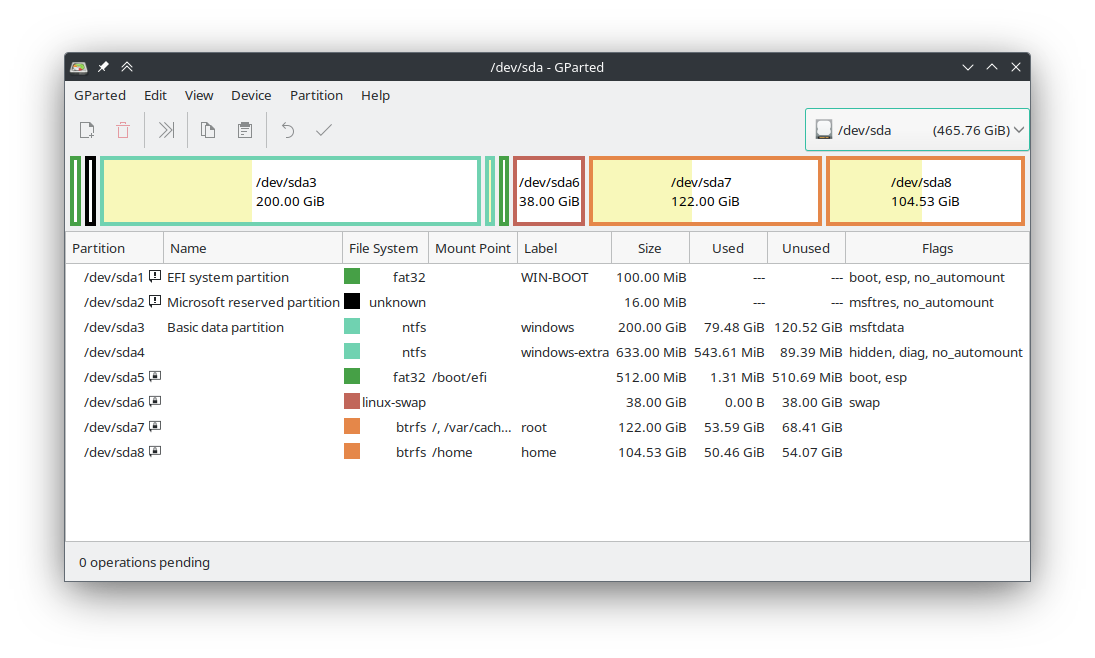This screenshot has width=1095, height=658.
Task: Click the lock icon next to /dev/sda7
Action: tap(155, 426)
